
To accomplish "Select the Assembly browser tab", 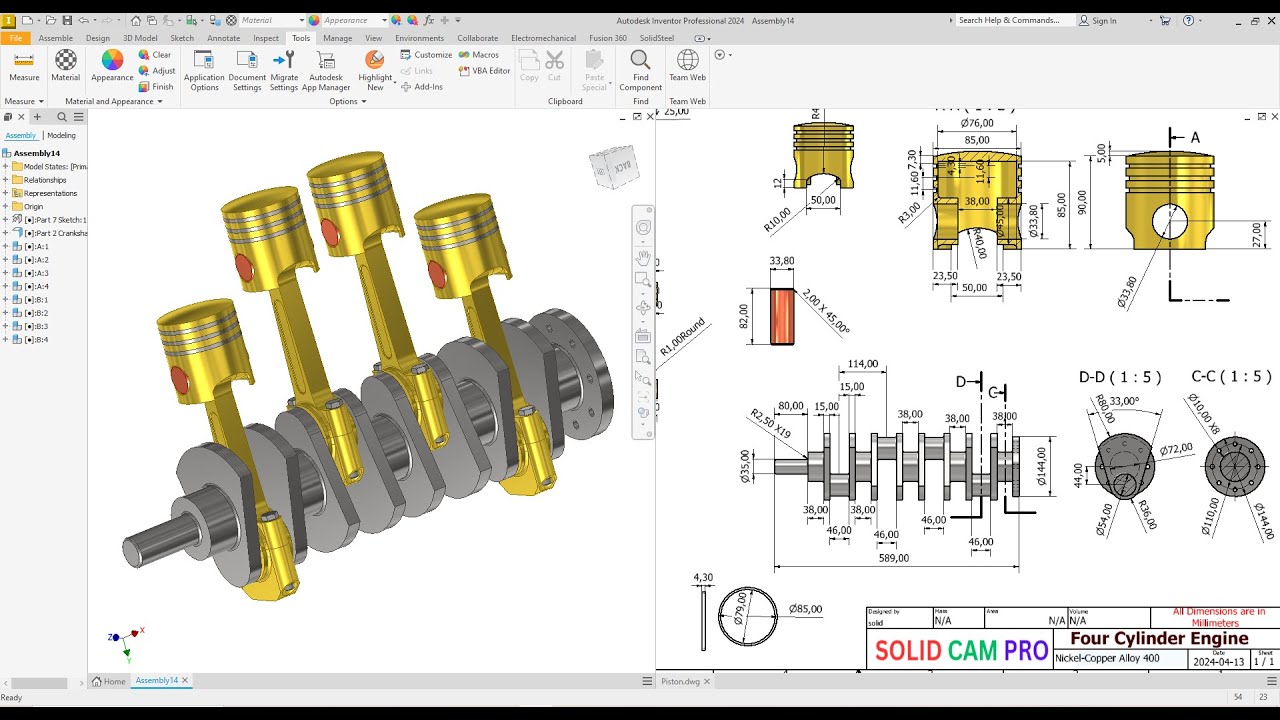I will click(20, 135).
